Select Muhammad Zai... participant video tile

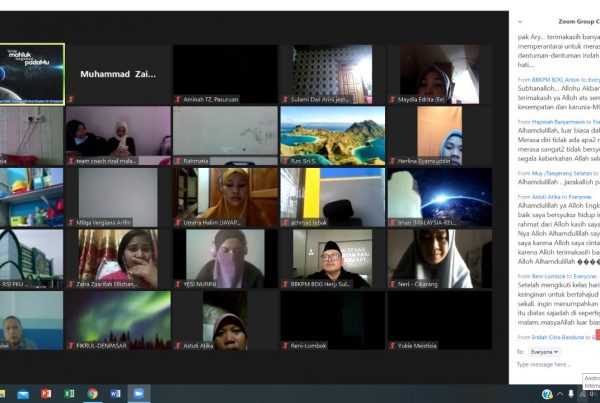click(x=118, y=73)
